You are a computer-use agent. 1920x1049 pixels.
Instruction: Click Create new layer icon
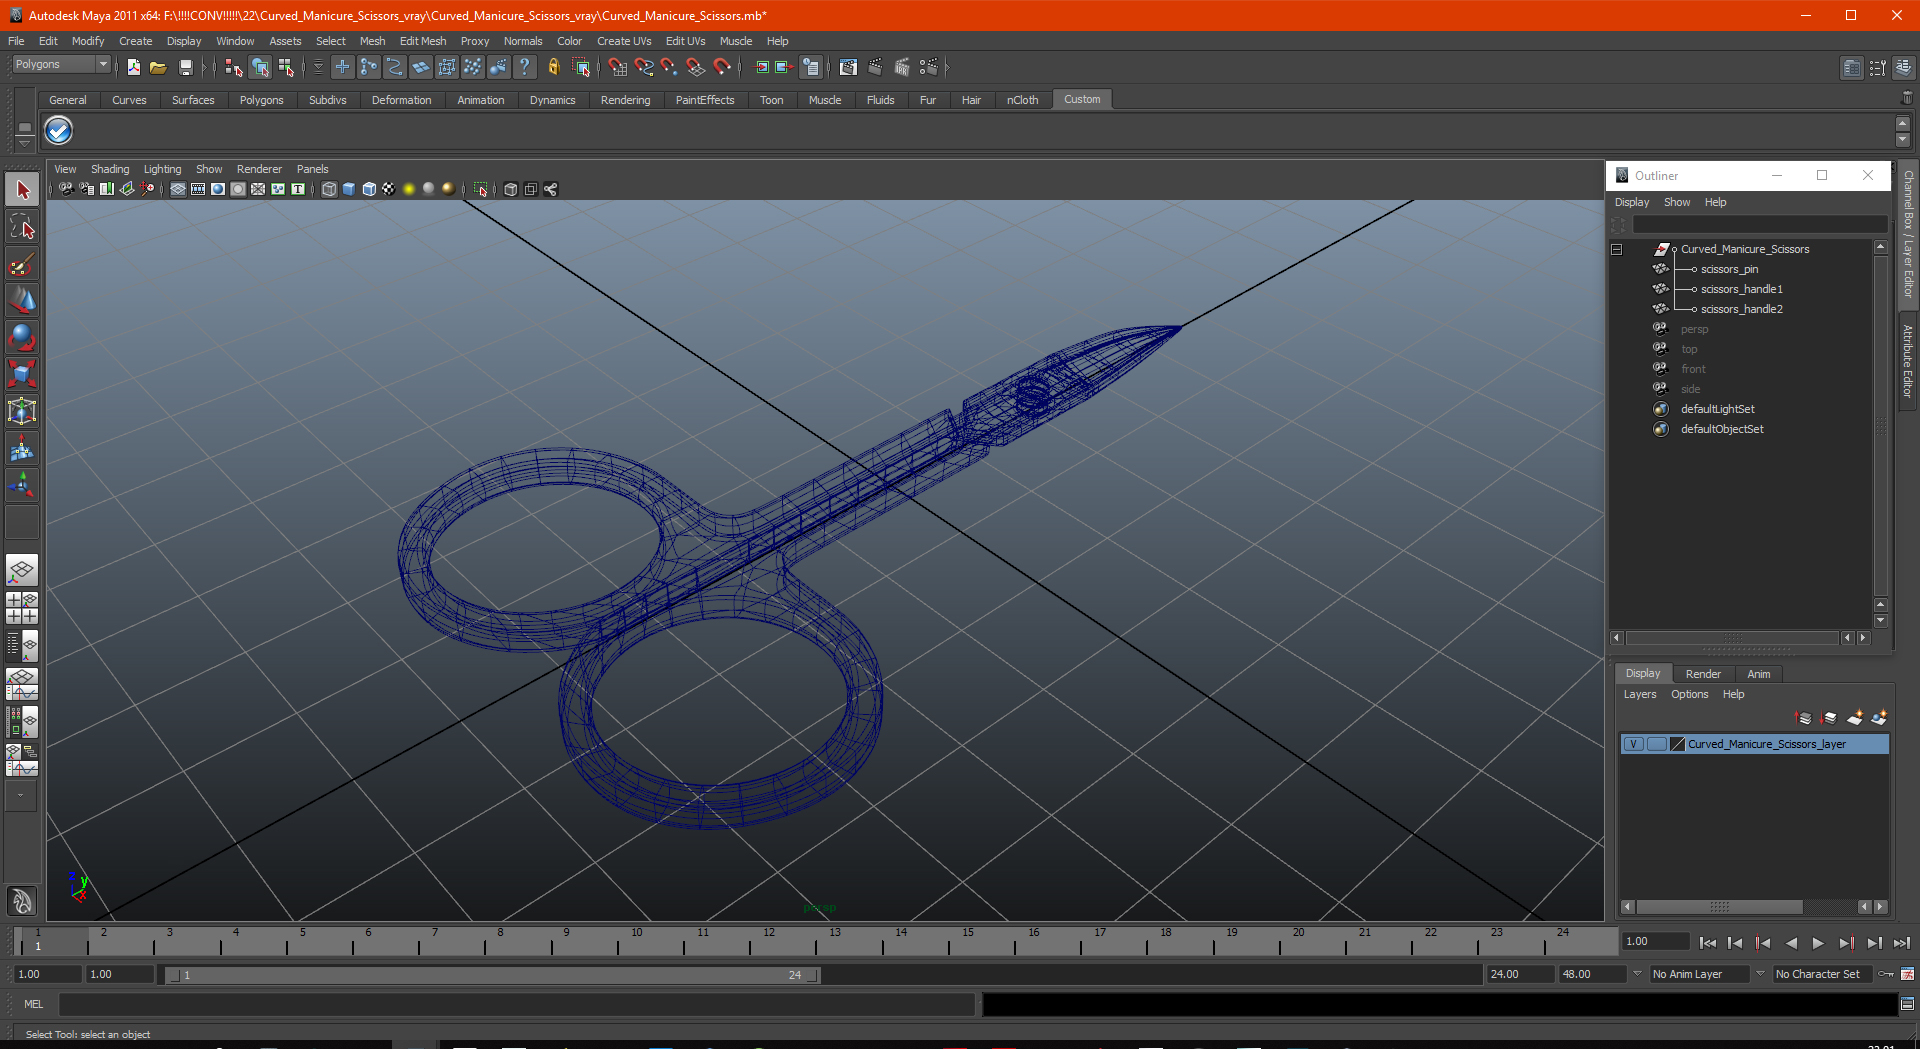[x=1855, y=718]
